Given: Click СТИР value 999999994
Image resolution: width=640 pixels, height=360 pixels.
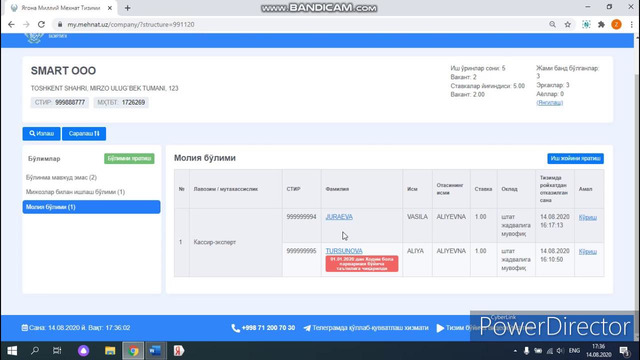Looking at the screenshot, I should coord(301,217).
